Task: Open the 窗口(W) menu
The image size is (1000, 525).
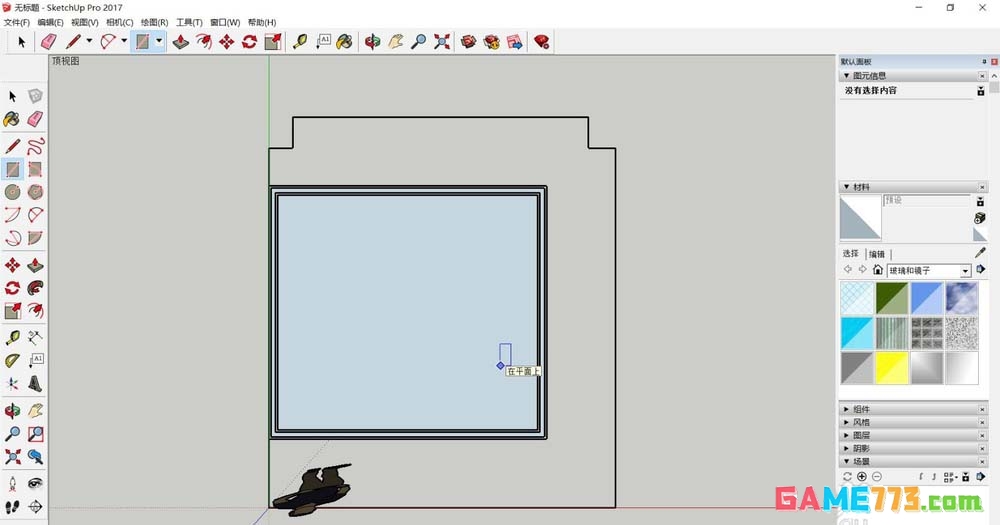Action: pyautogui.click(x=225, y=22)
